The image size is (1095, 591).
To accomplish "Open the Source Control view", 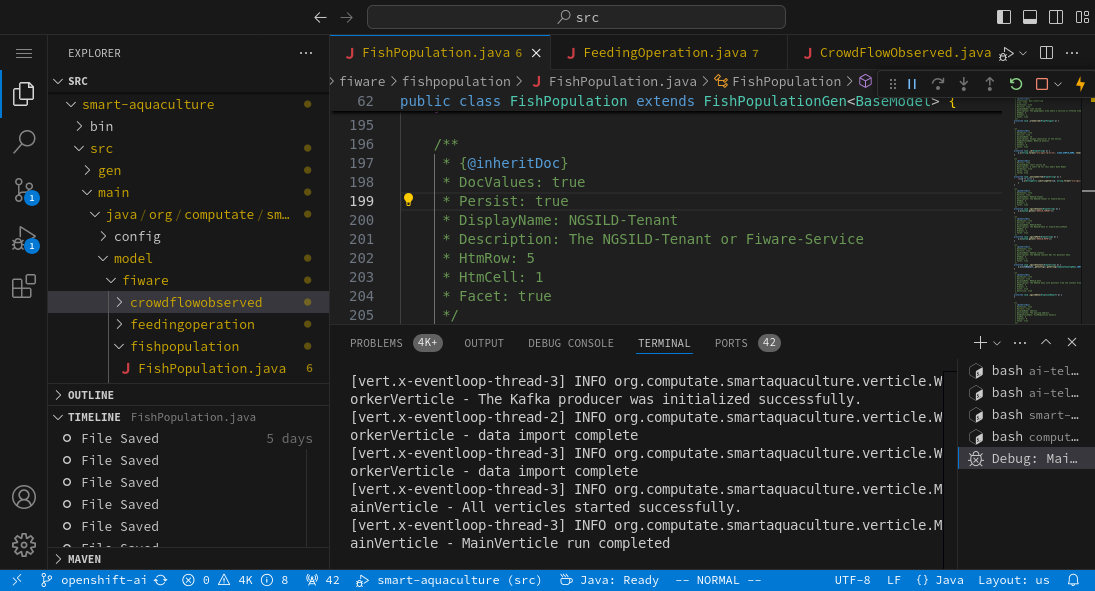I will 24,190.
